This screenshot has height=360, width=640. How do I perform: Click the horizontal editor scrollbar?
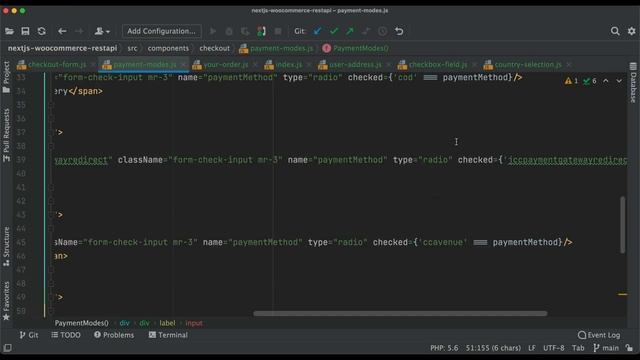point(400,313)
